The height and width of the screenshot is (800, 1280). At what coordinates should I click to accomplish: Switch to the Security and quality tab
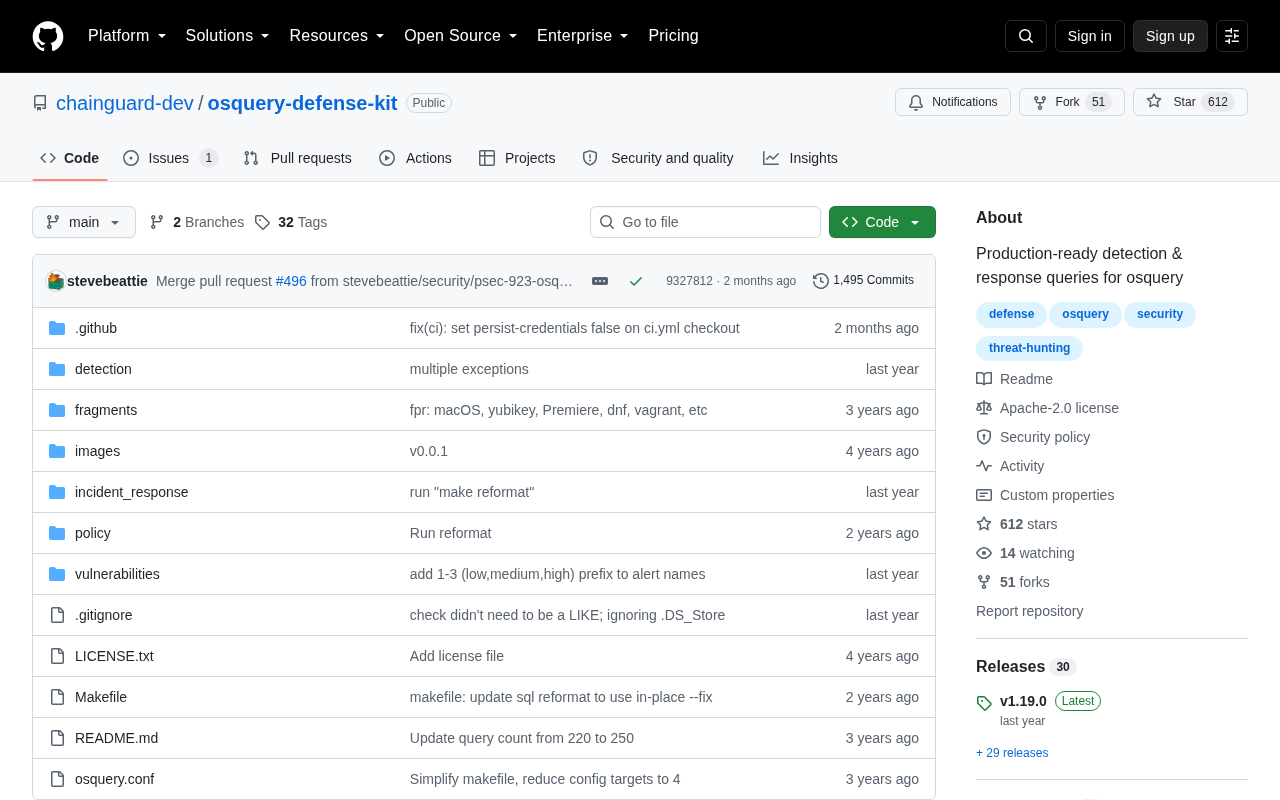[x=658, y=158]
